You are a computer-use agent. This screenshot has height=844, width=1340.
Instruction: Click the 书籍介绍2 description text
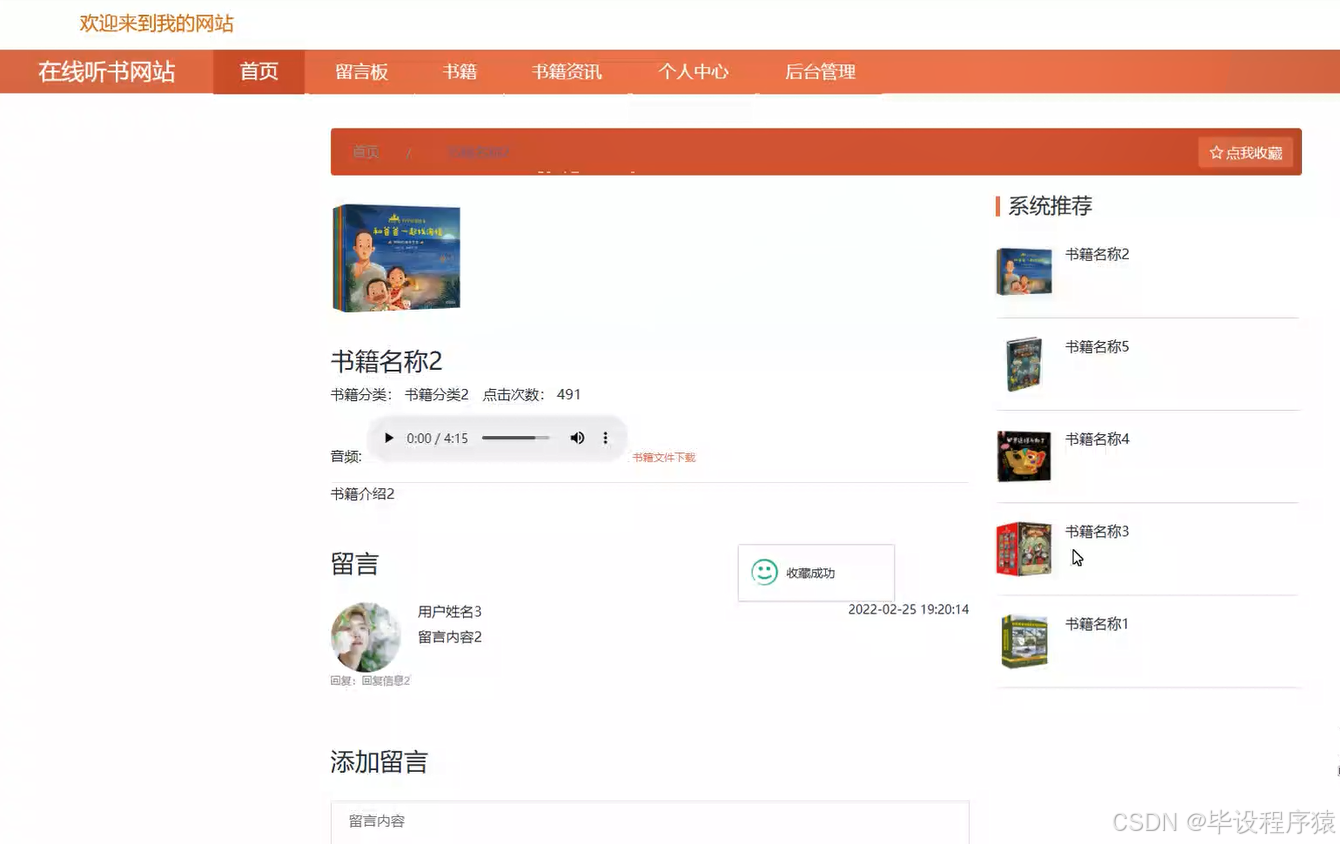pos(362,494)
